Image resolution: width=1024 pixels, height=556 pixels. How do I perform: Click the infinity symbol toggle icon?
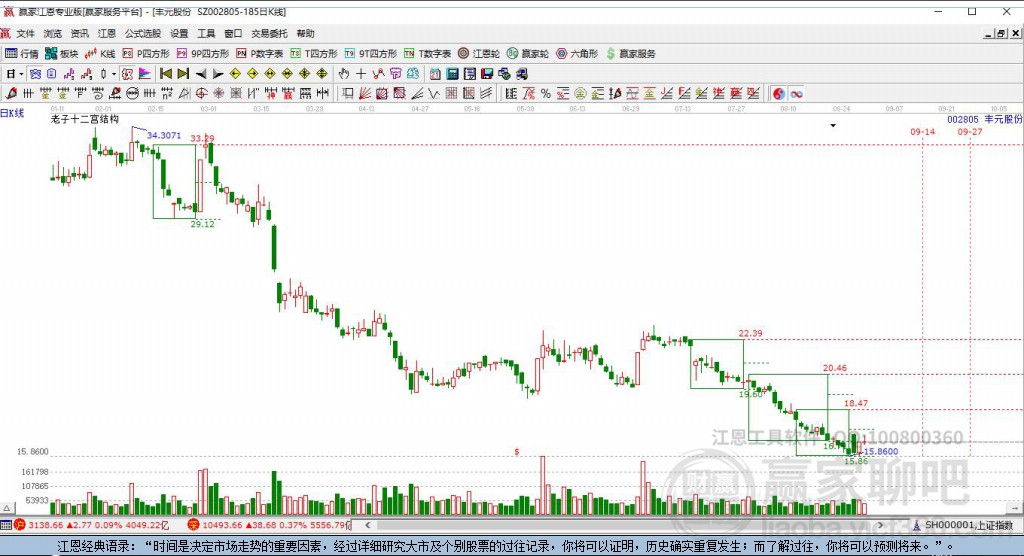(x=796, y=93)
